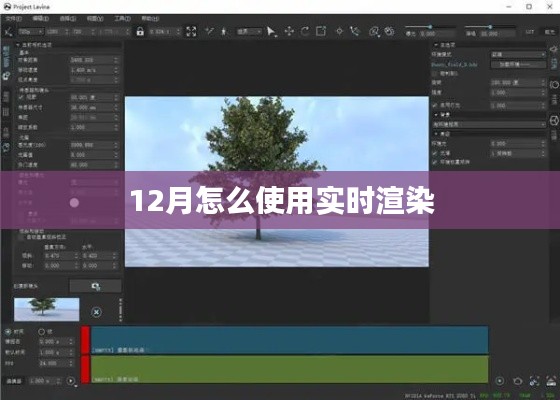Image resolution: width=560 pixels, height=400 pixels.
Task: Open the 帮助(H) menu
Action: tap(150, 18)
